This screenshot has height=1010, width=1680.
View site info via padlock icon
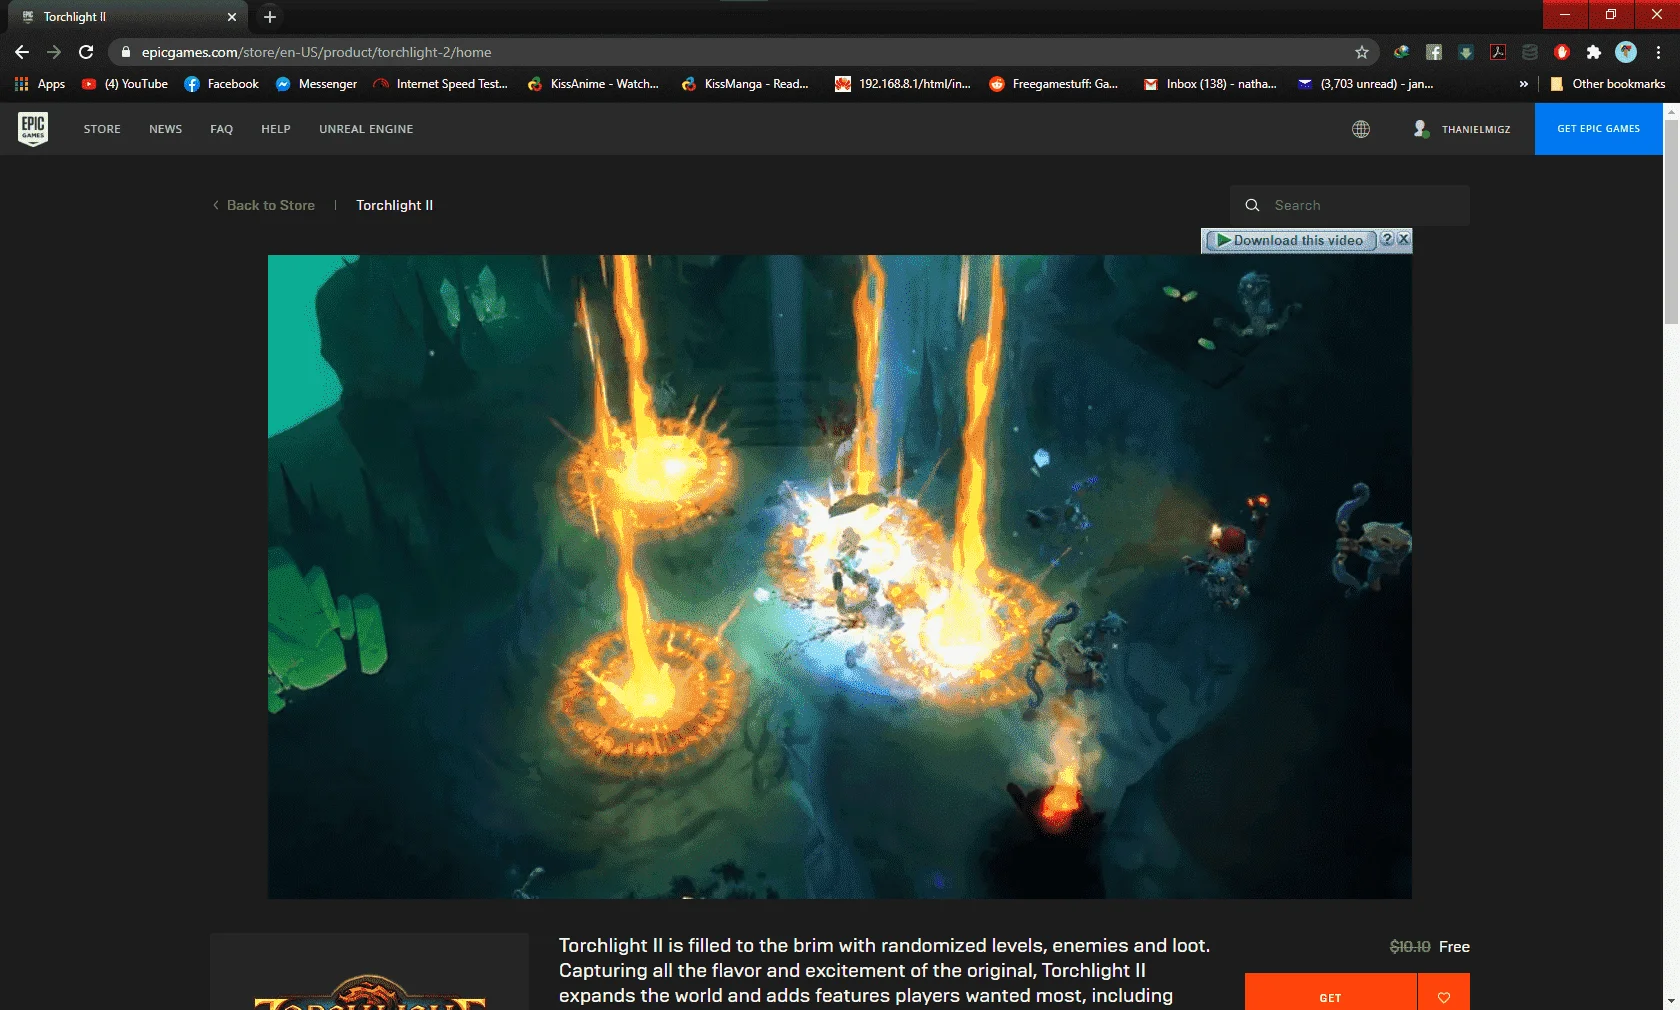125,52
